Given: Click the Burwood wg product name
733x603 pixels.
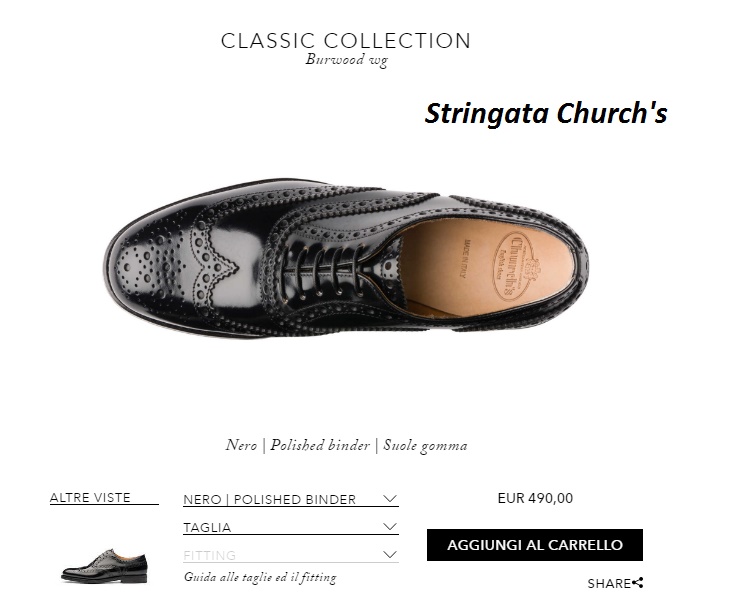Looking at the screenshot, I should pos(346,60).
